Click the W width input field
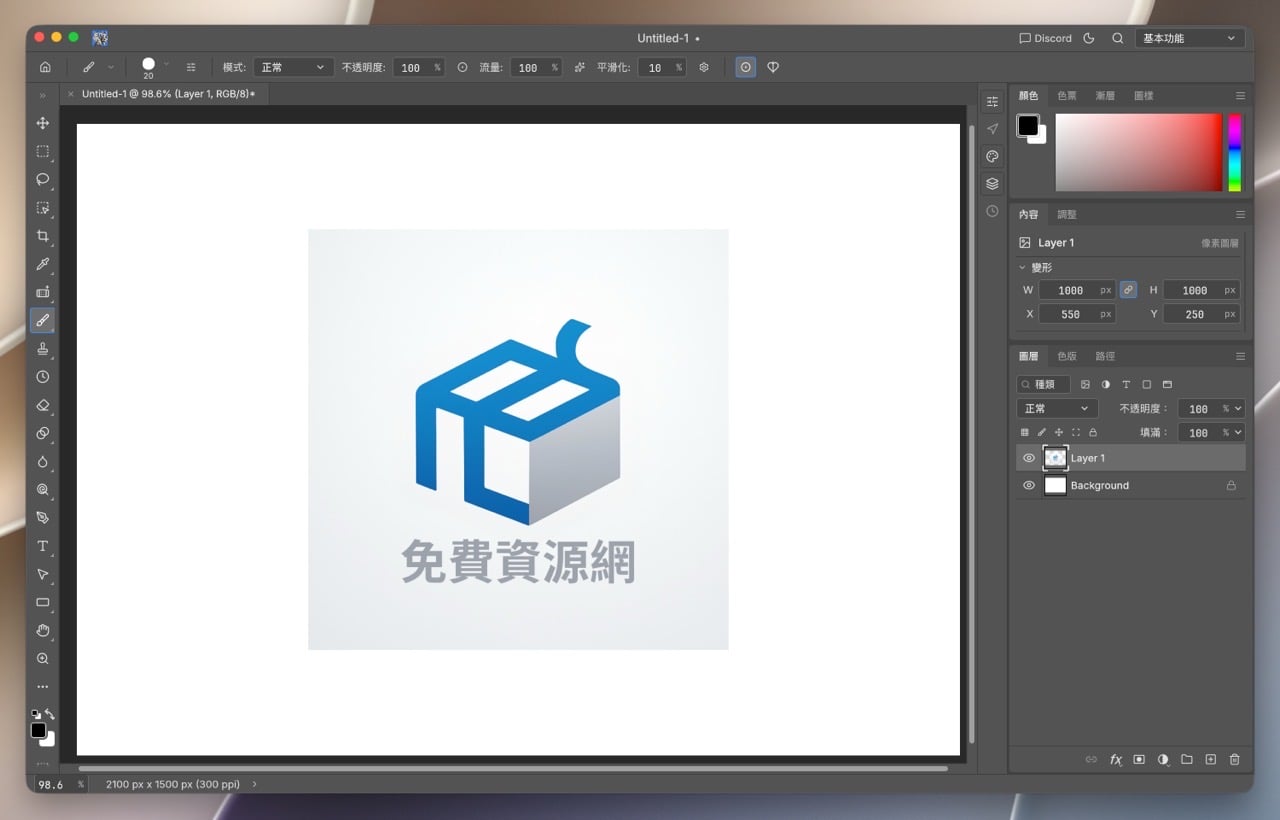The image size is (1280, 820). click(1076, 290)
